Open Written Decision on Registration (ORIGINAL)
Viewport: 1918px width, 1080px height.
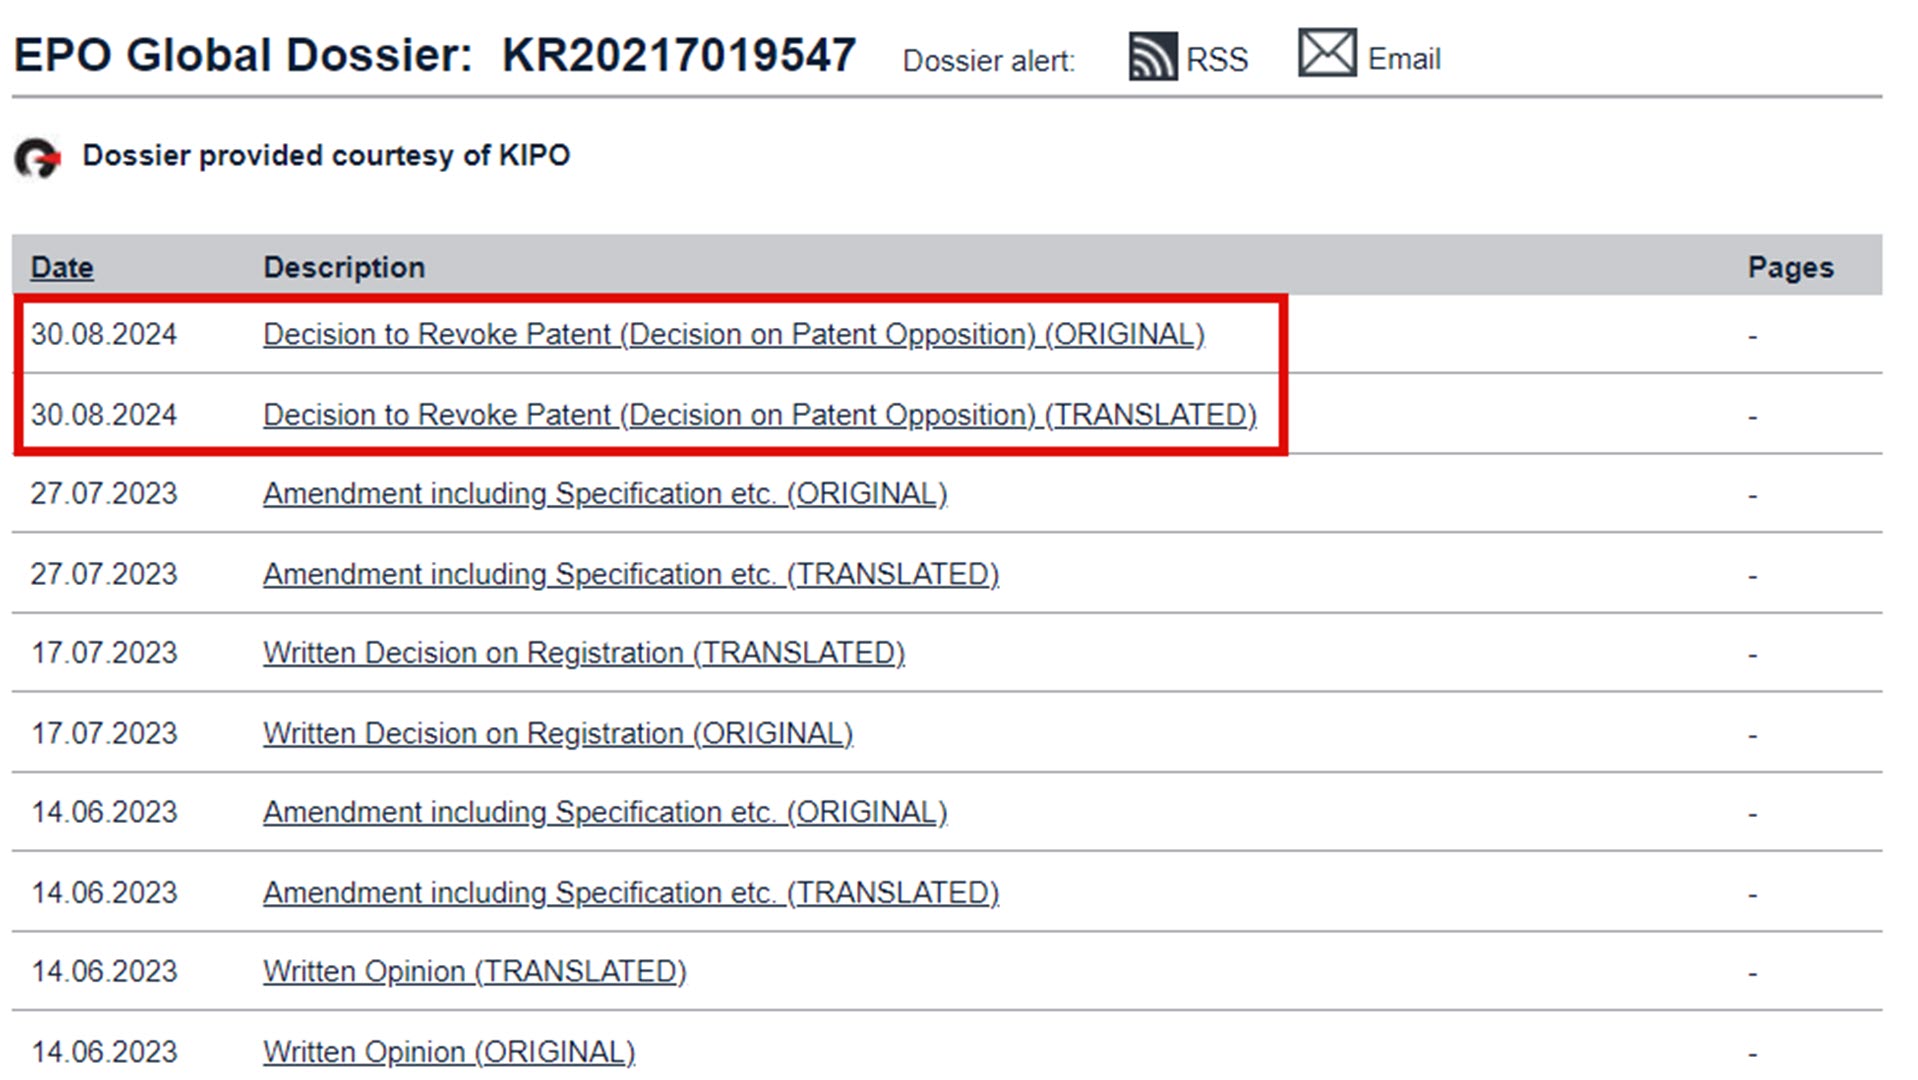558,733
